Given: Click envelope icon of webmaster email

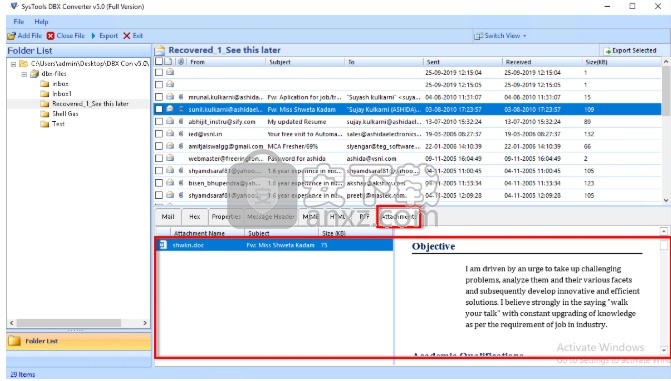Looking at the screenshot, I should click(x=170, y=158).
